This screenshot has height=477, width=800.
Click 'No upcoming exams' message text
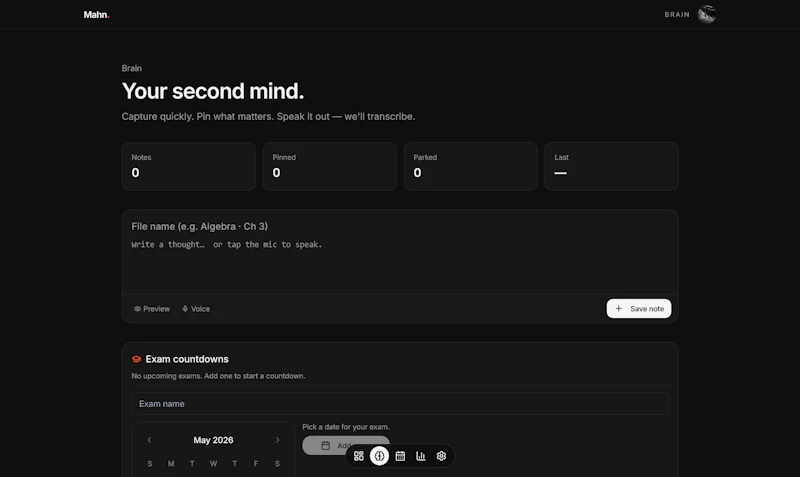[x=218, y=376]
